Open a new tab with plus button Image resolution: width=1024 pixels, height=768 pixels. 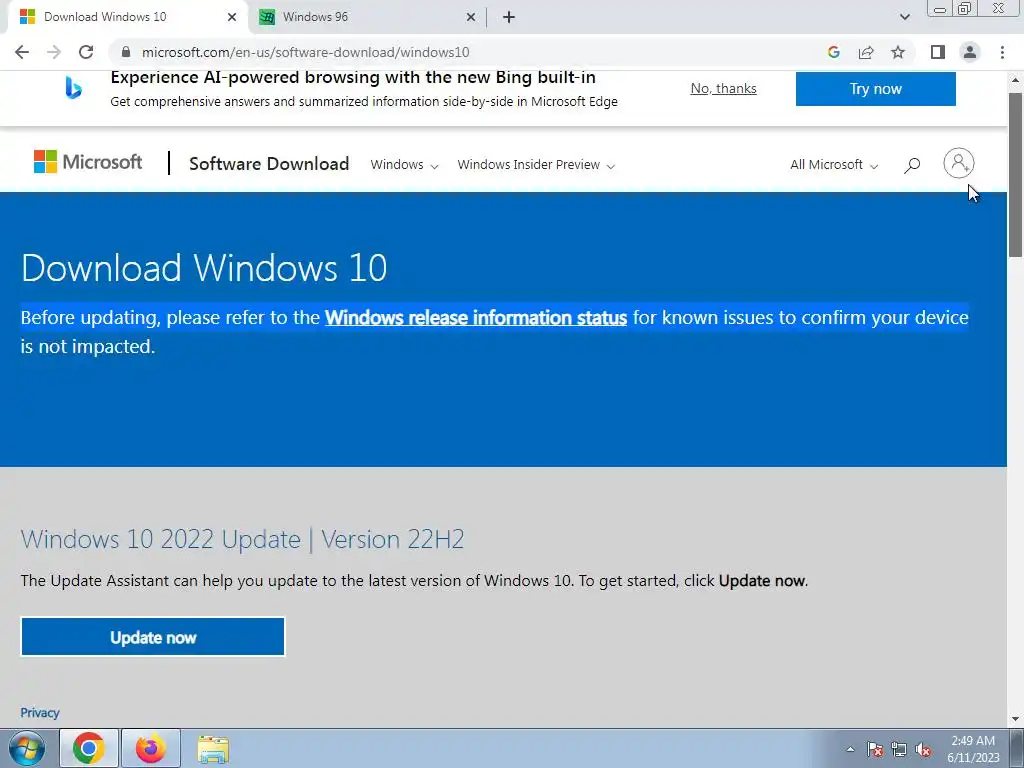pyautogui.click(x=509, y=17)
